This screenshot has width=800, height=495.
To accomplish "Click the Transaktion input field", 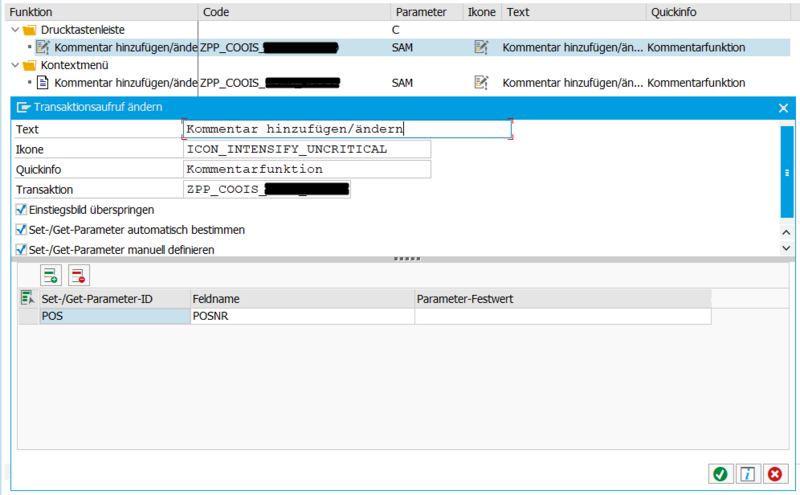I will coord(267,189).
